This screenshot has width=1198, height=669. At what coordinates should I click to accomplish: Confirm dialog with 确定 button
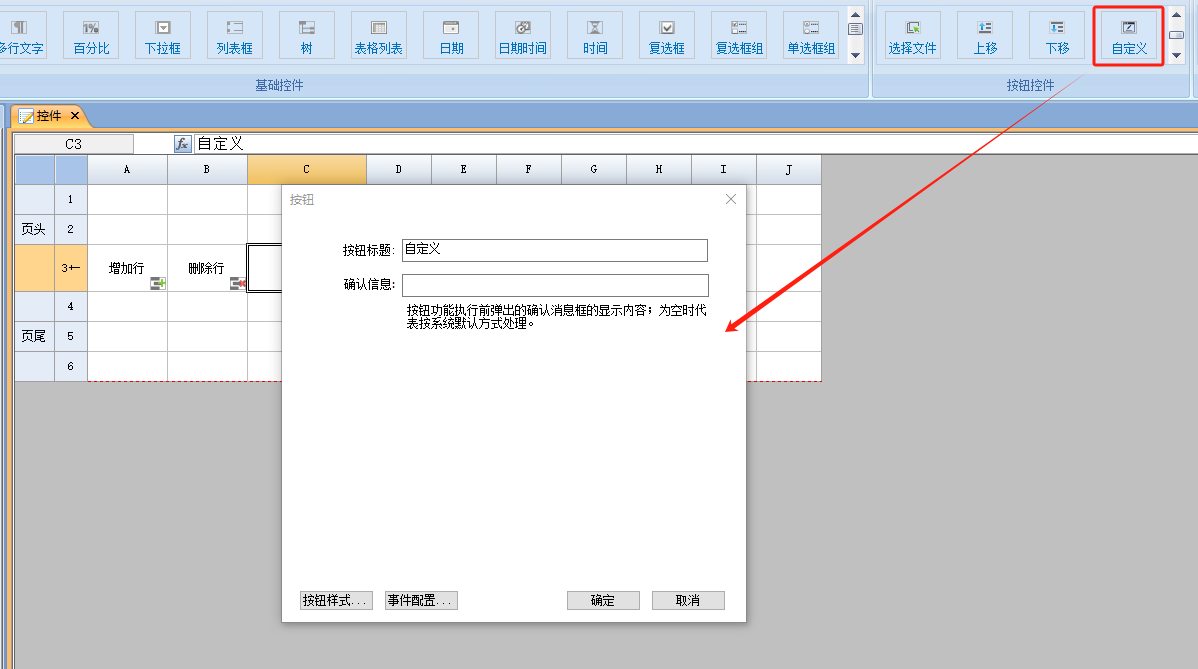(x=602, y=601)
